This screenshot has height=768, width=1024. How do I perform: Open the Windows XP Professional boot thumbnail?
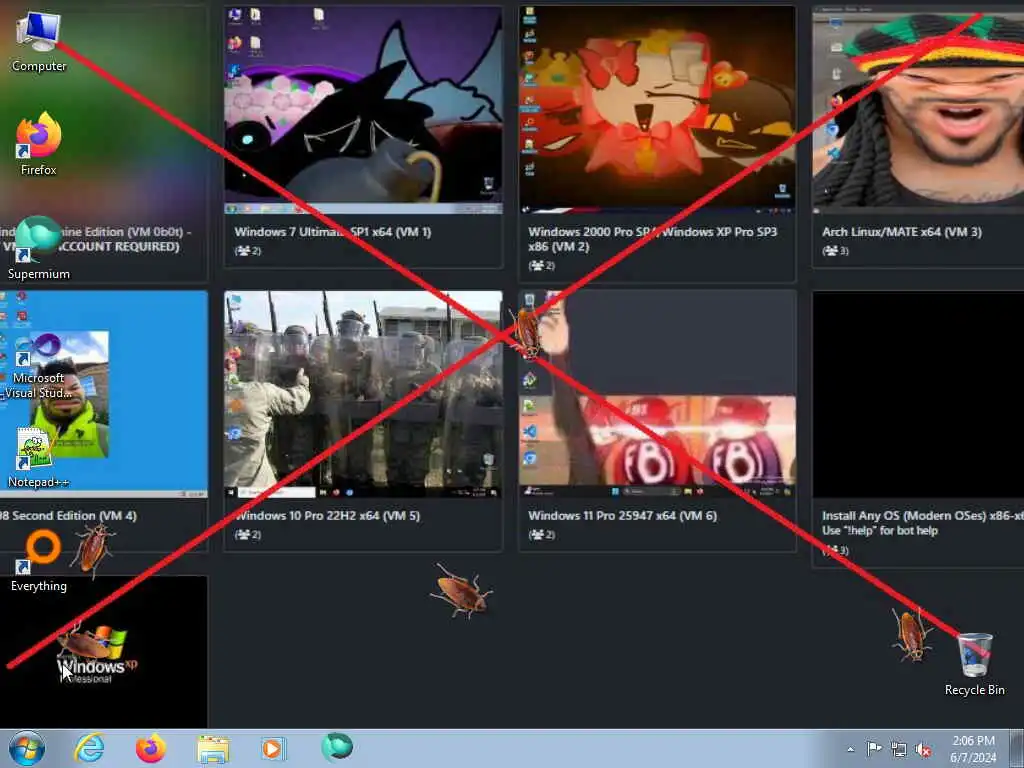[104, 651]
